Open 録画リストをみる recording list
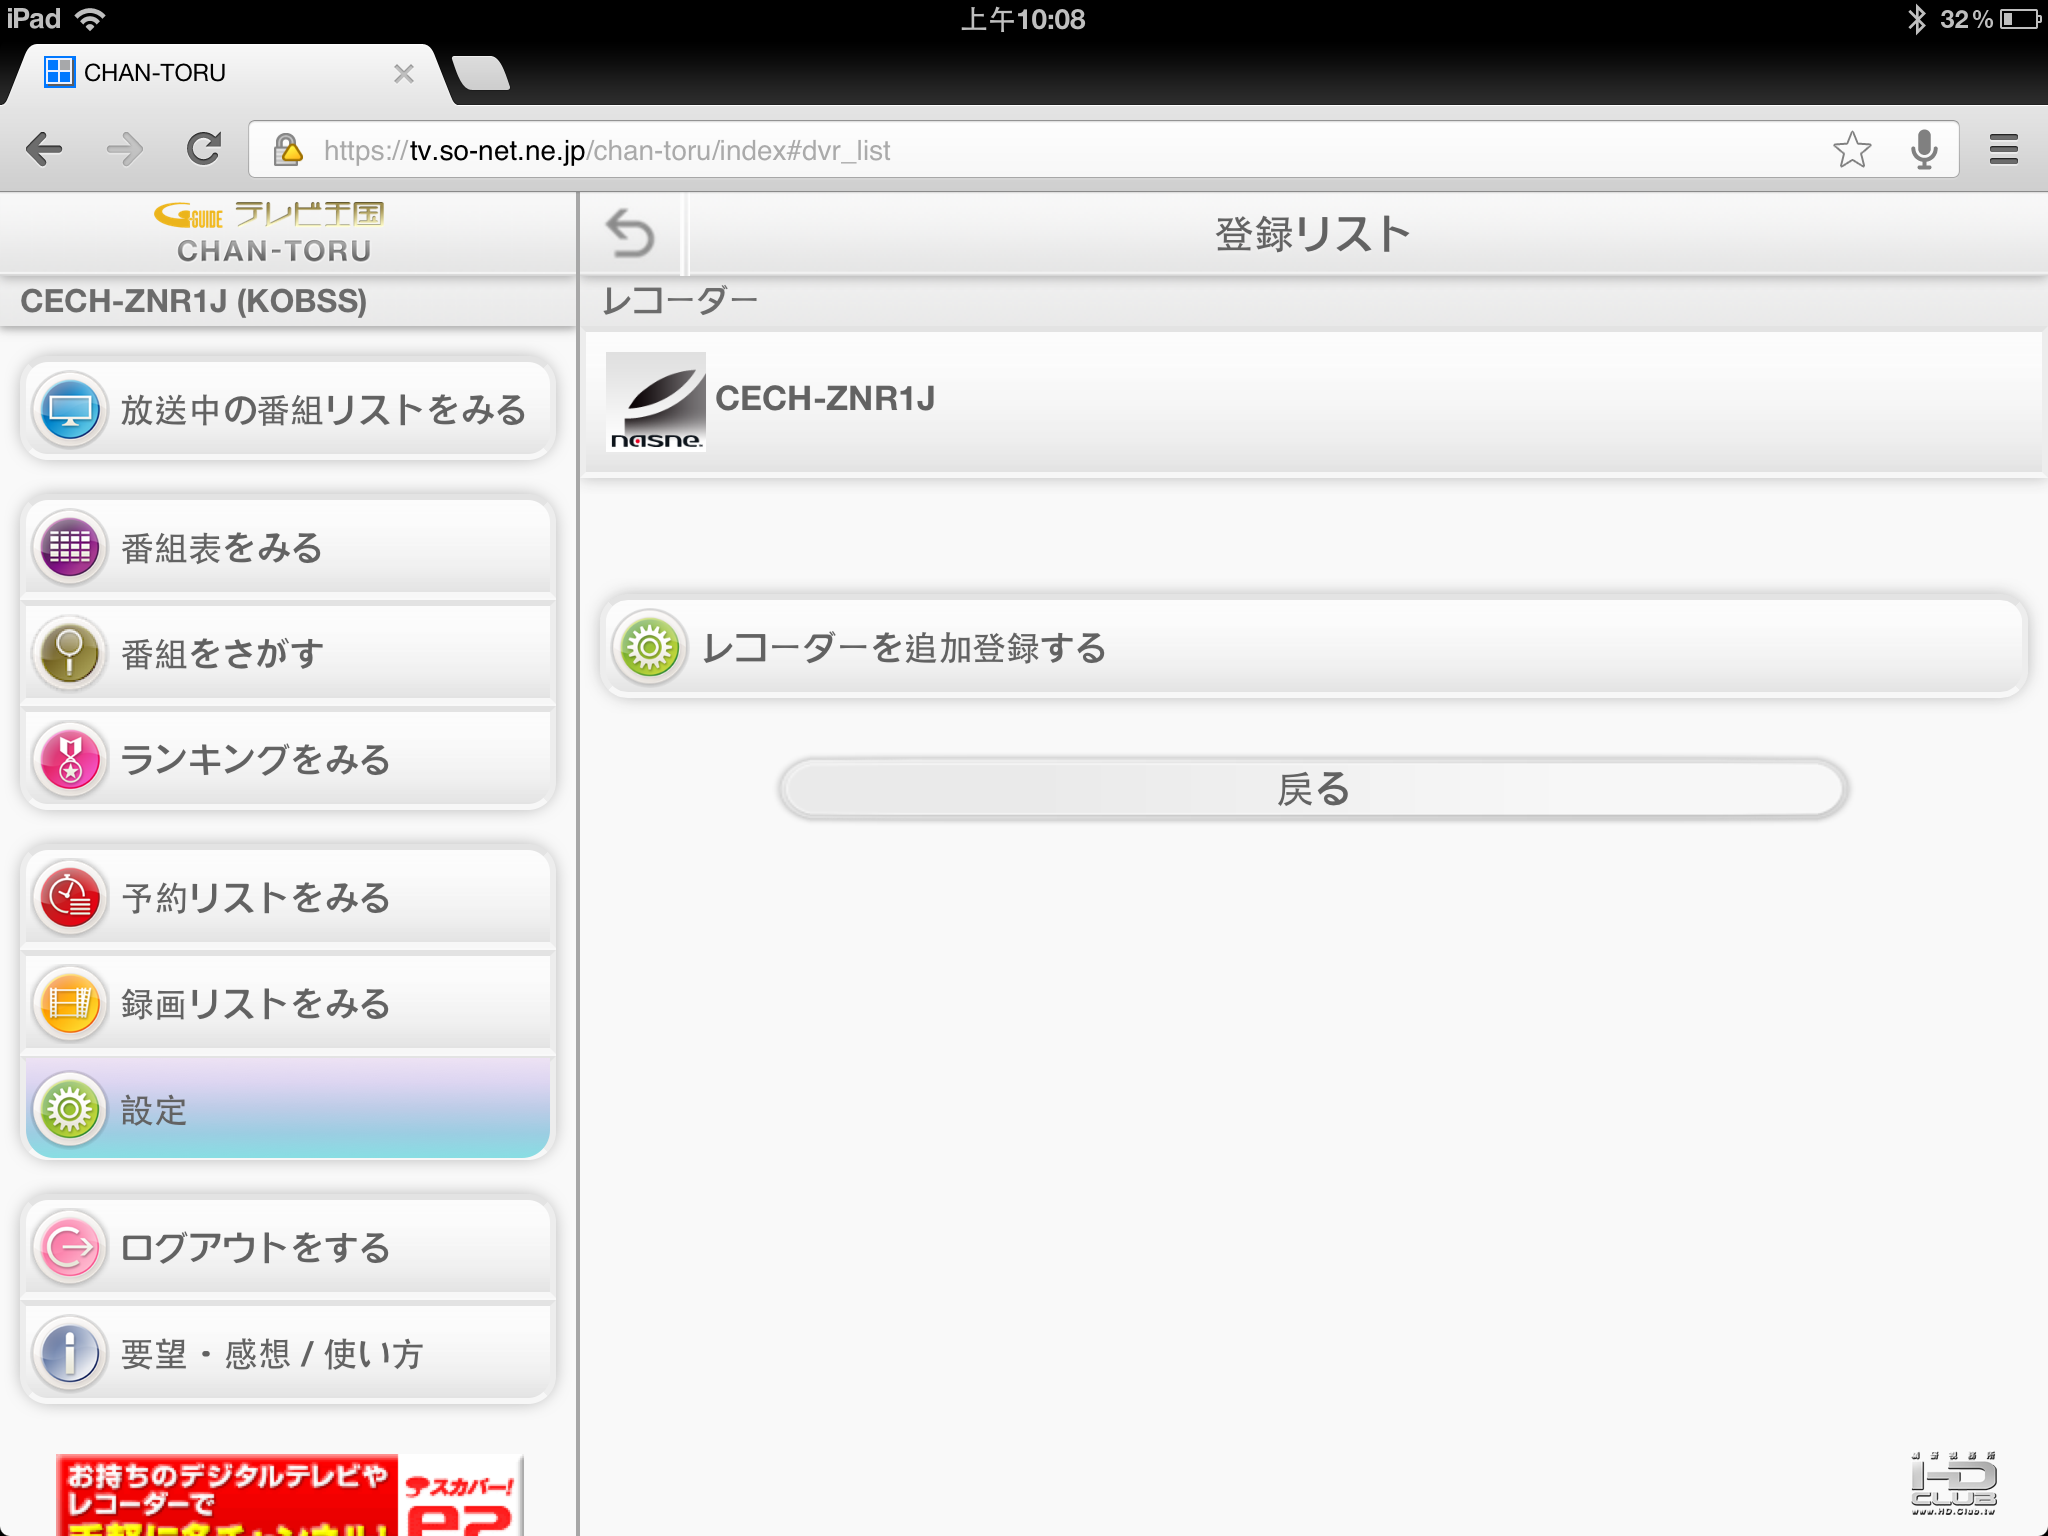 (x=288, y=1003)
